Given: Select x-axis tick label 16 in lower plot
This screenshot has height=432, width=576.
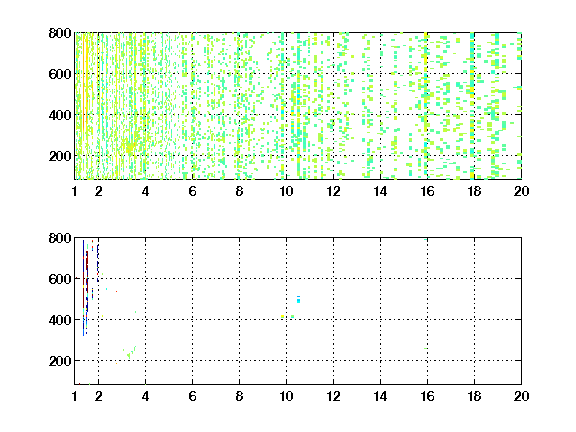Looking at the screenshot, I should pyautogui.click(x=427, y=396).
